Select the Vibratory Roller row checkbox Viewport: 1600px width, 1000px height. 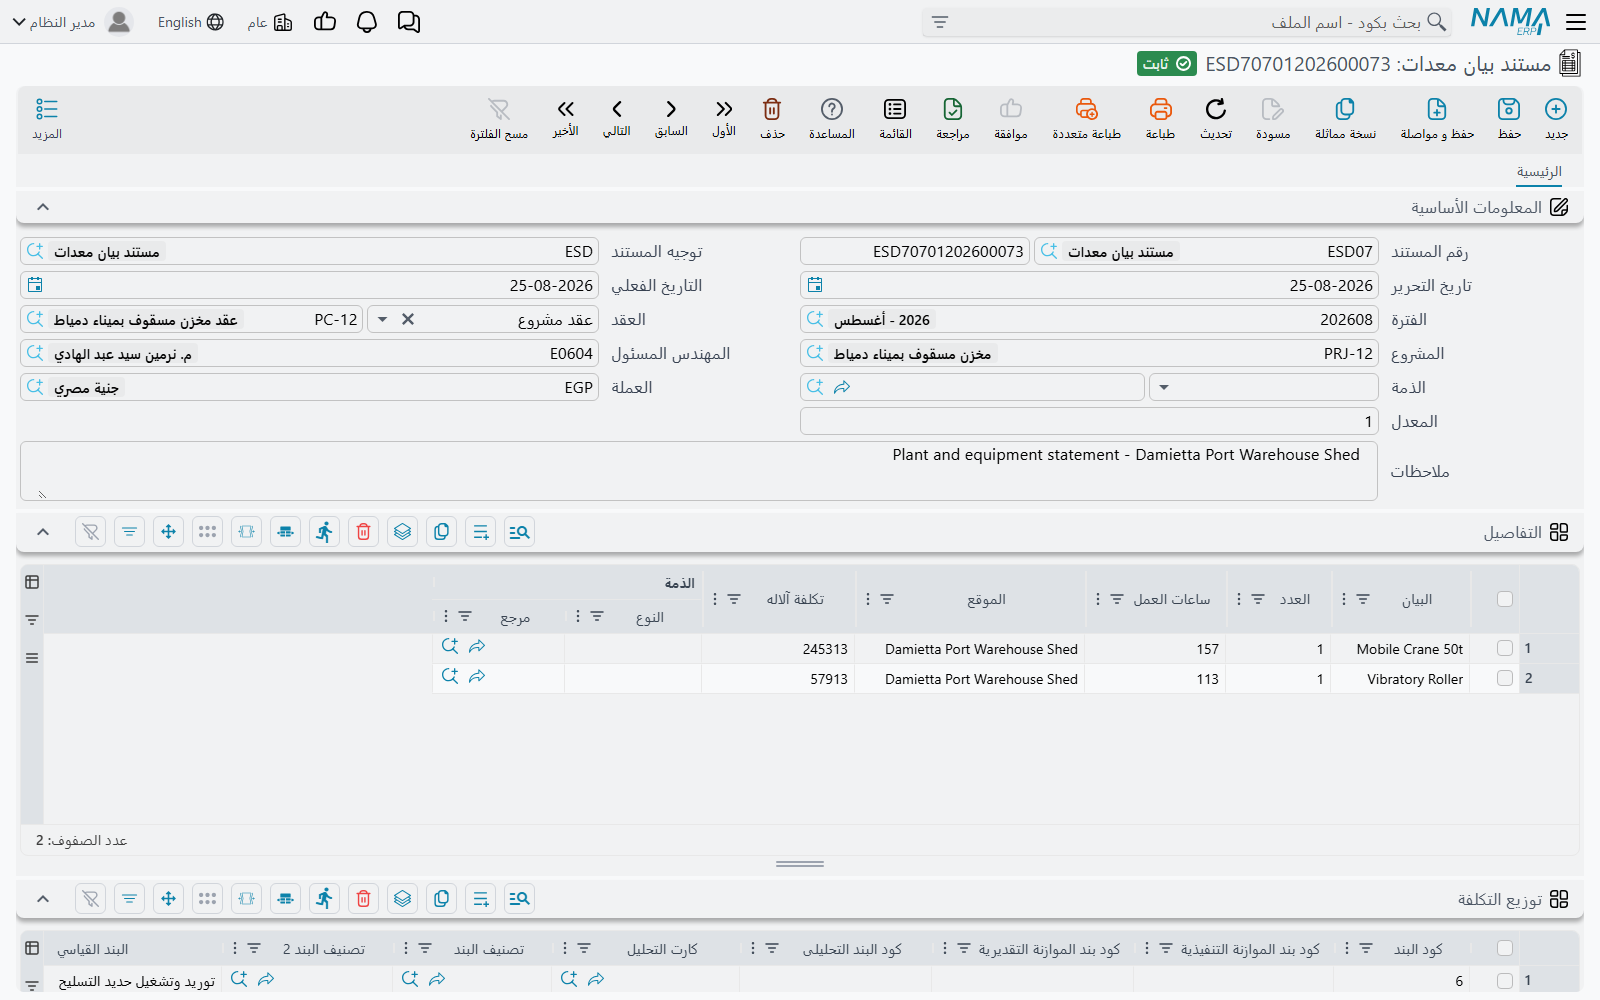click(1505, 678)
